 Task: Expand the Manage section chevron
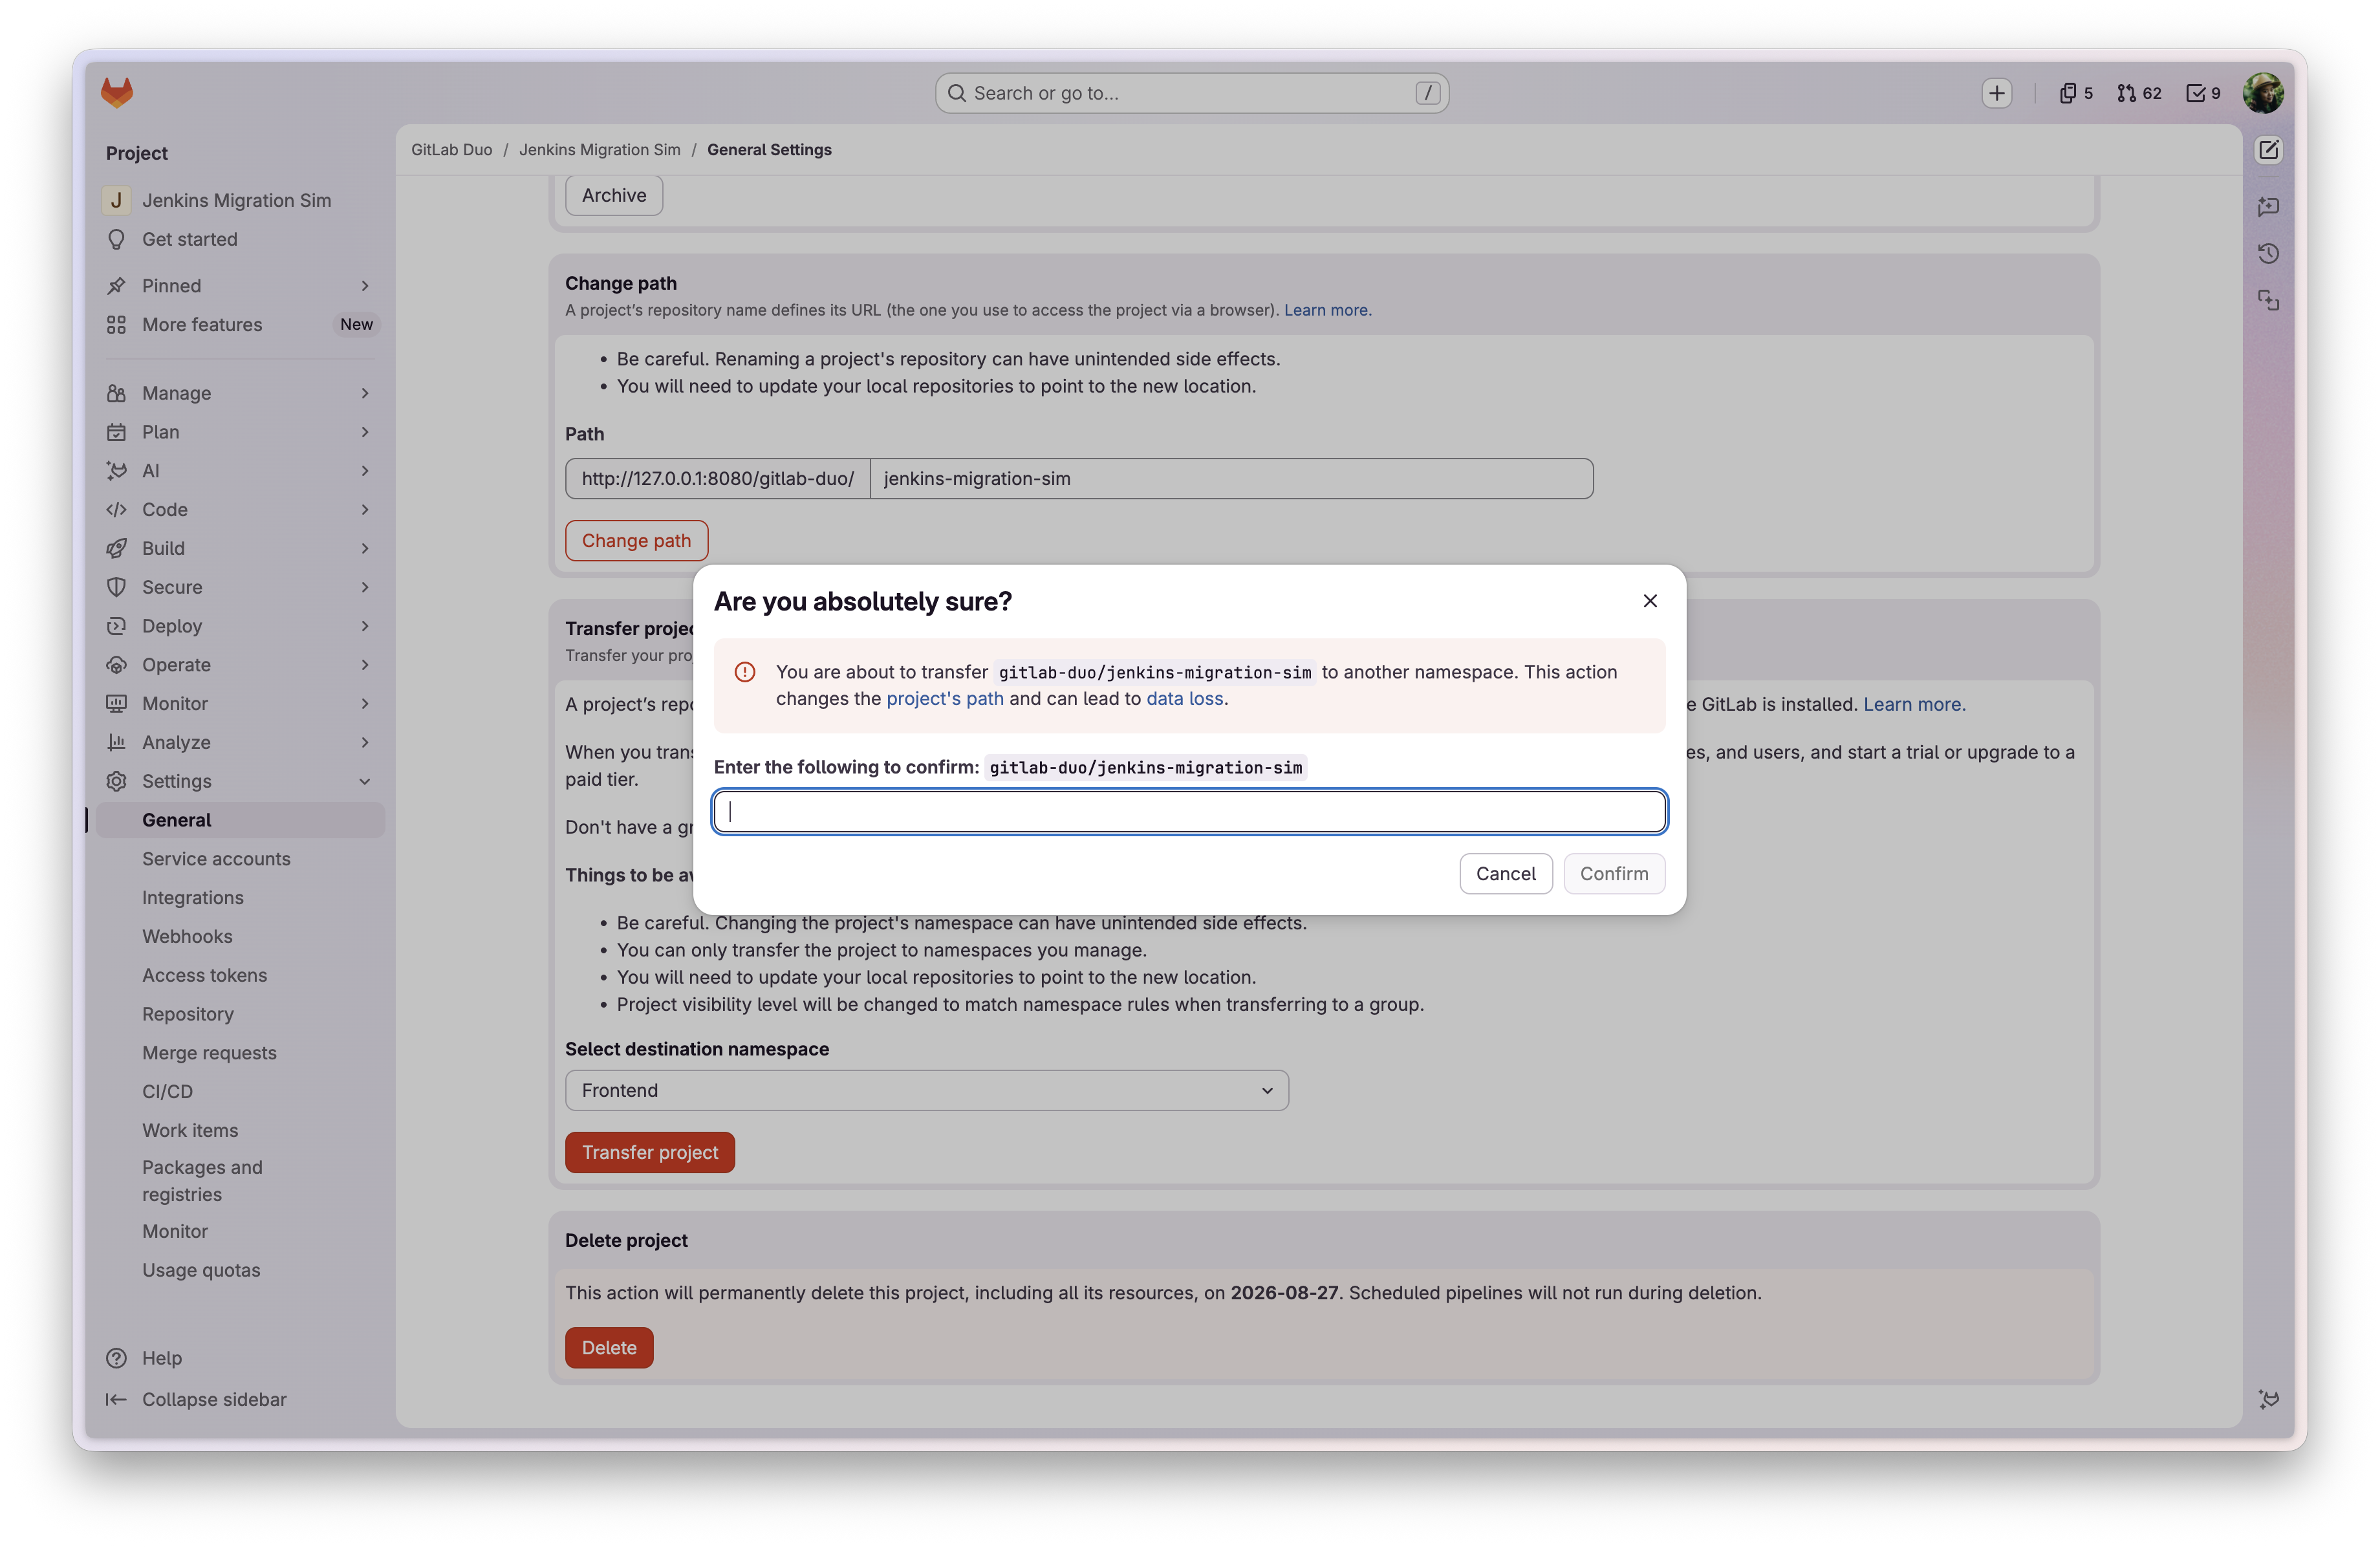(365, 393)
